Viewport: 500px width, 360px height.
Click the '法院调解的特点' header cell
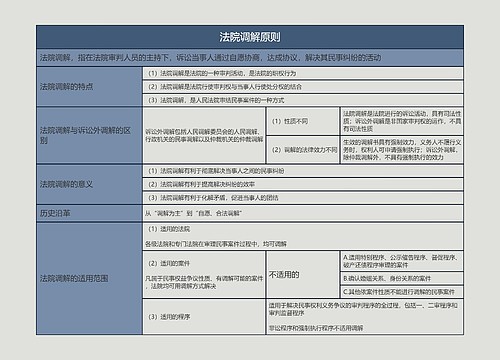point(89,87)
